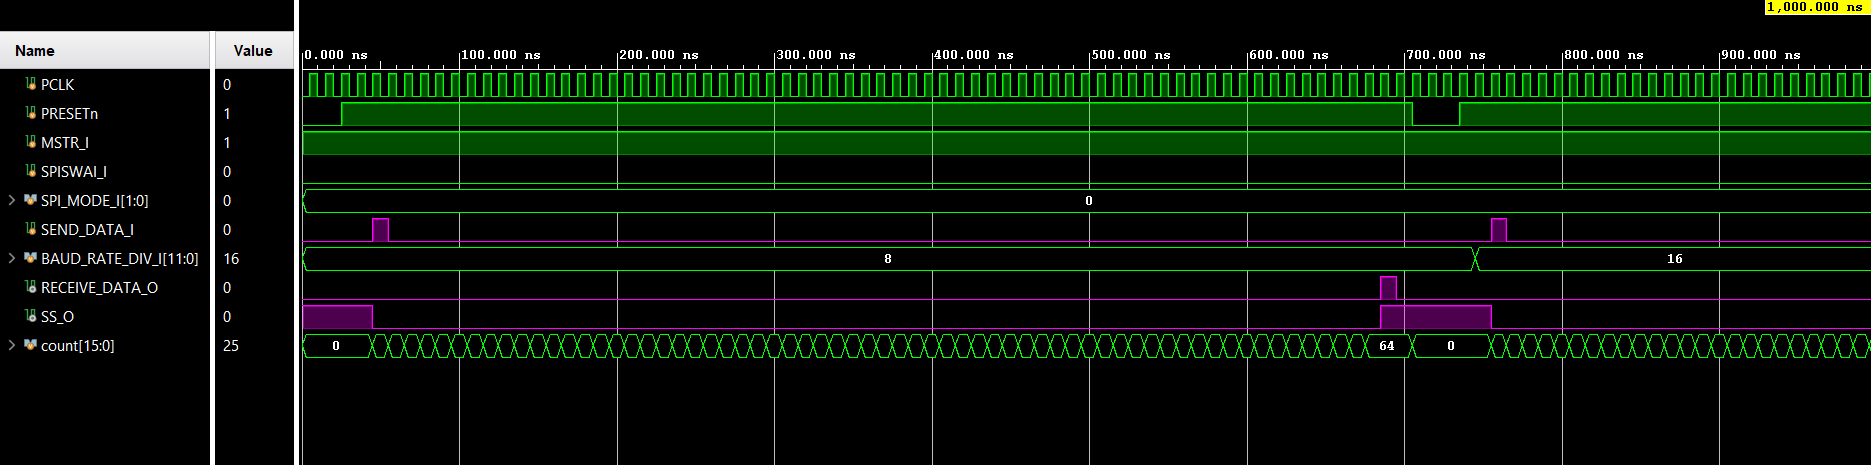Click the PRESETn signal icon
Screen dimensions: 1871x465
[31, 114]
